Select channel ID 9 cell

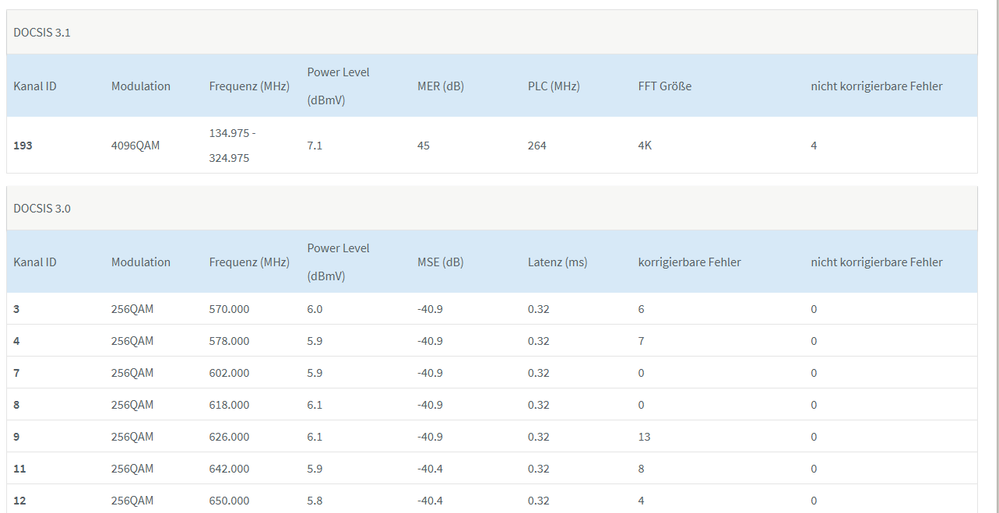(x=17, y=437)
